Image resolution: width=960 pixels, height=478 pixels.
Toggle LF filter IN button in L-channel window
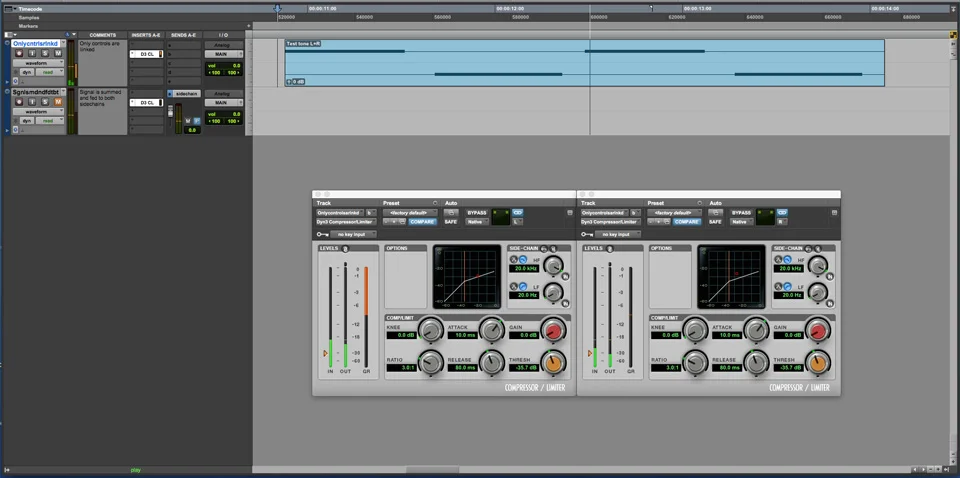coord(565,302)
